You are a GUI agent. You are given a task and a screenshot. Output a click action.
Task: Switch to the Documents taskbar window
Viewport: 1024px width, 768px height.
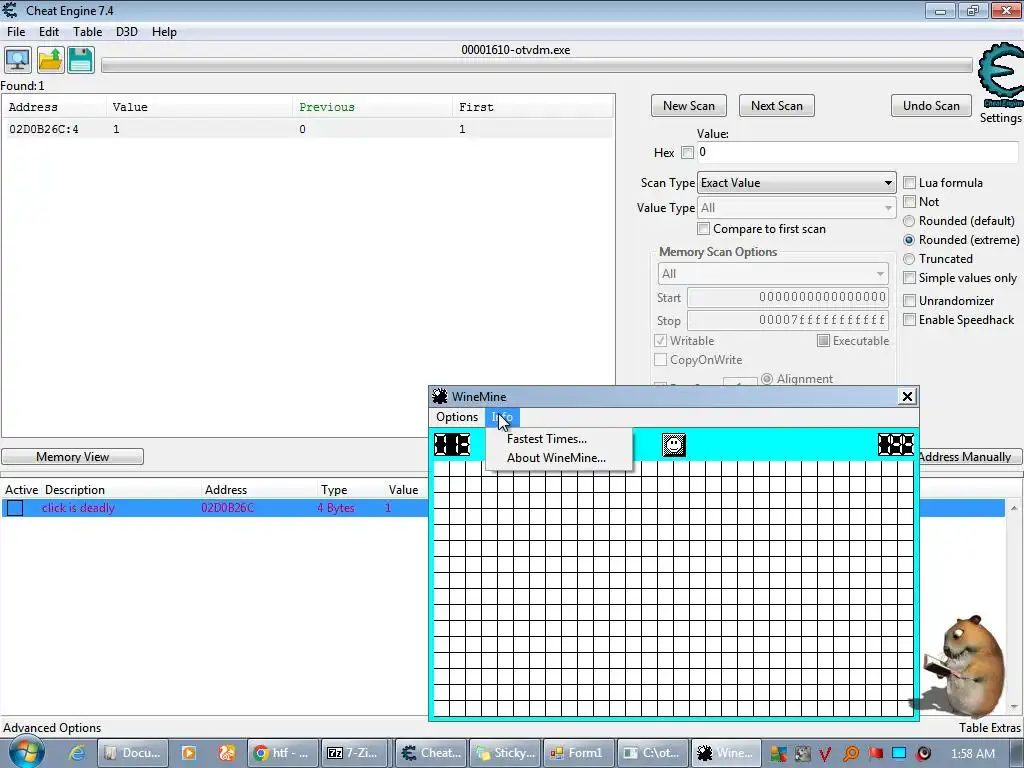[x=133, y=754]
